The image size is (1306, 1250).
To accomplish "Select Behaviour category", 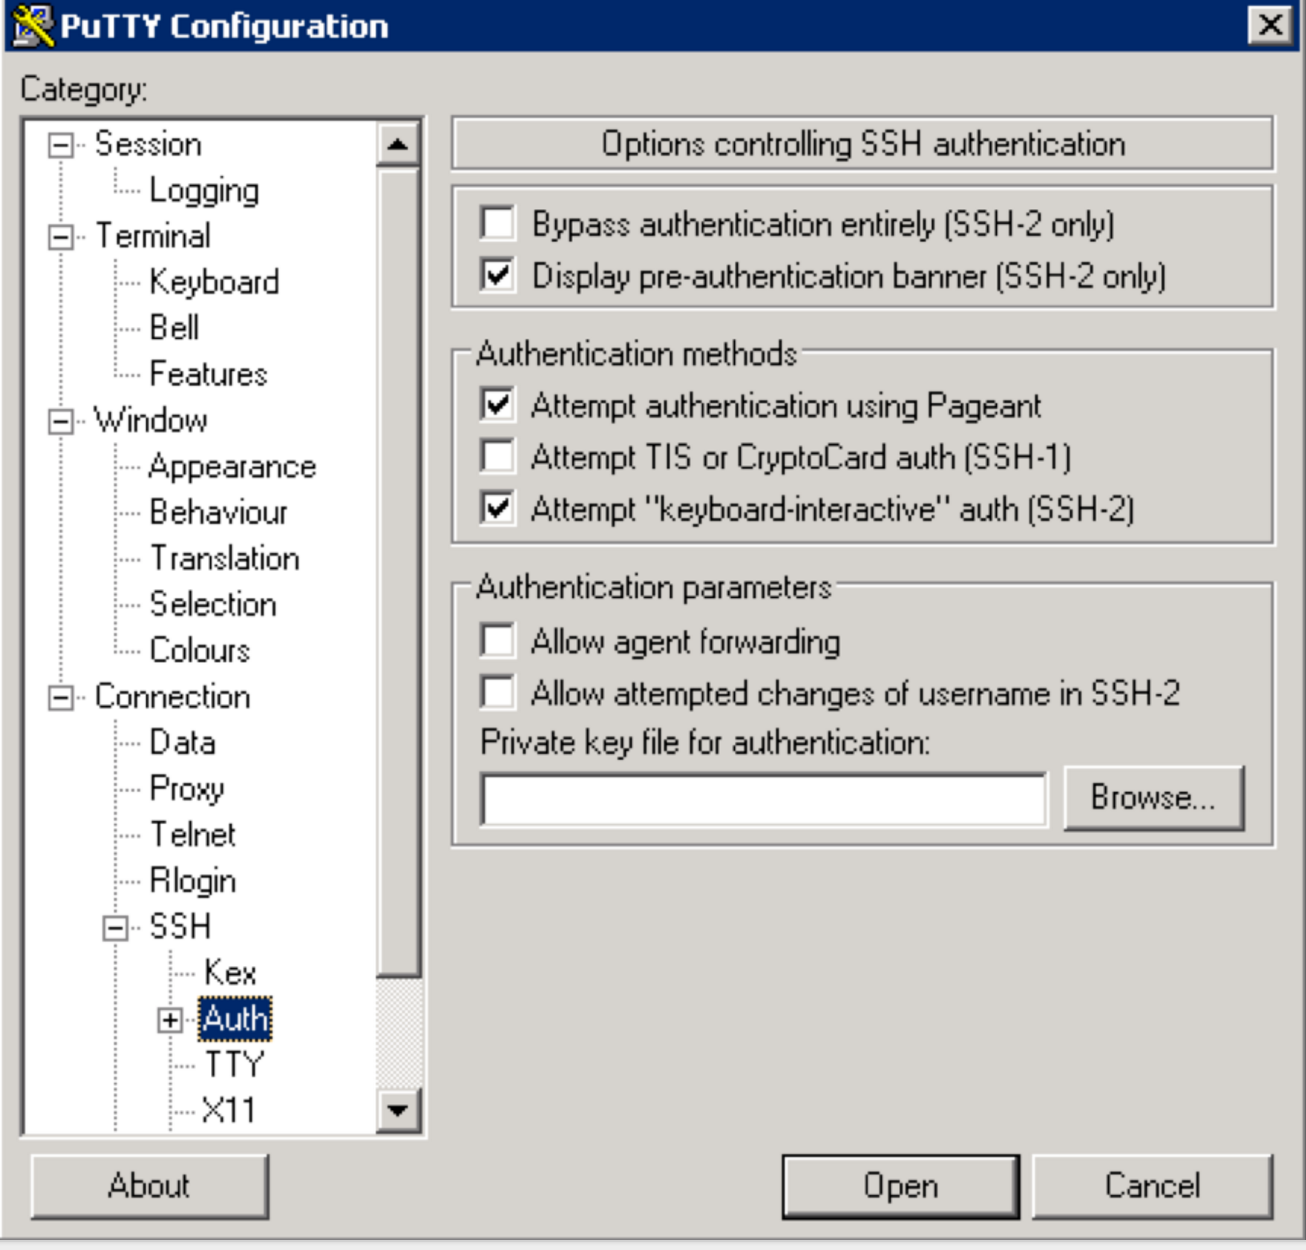I will click(218, 512).
